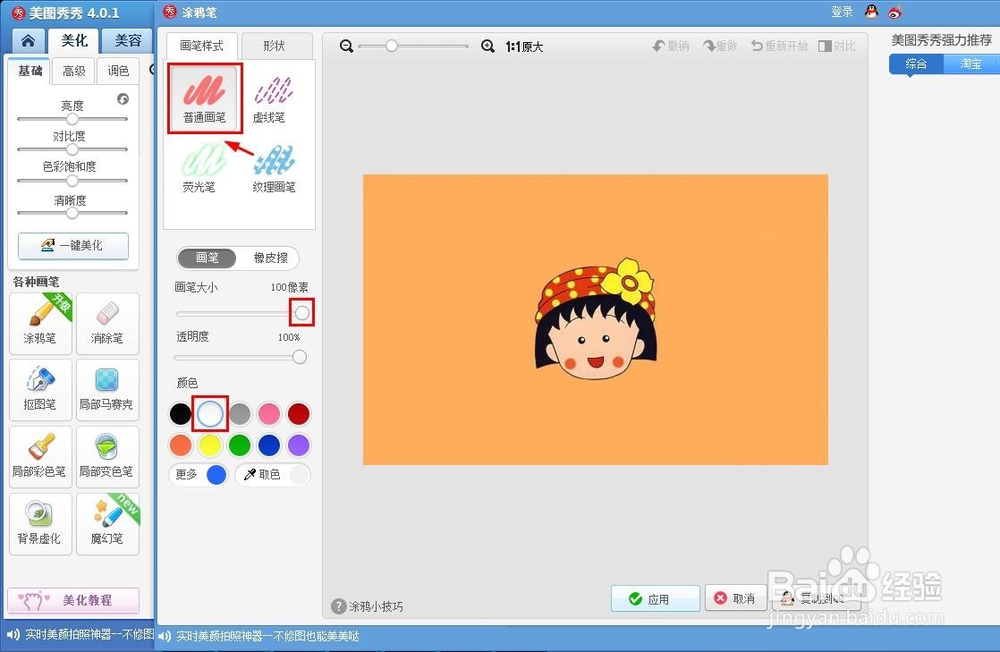Click the zoom in magnifier icon

[488, 46]
